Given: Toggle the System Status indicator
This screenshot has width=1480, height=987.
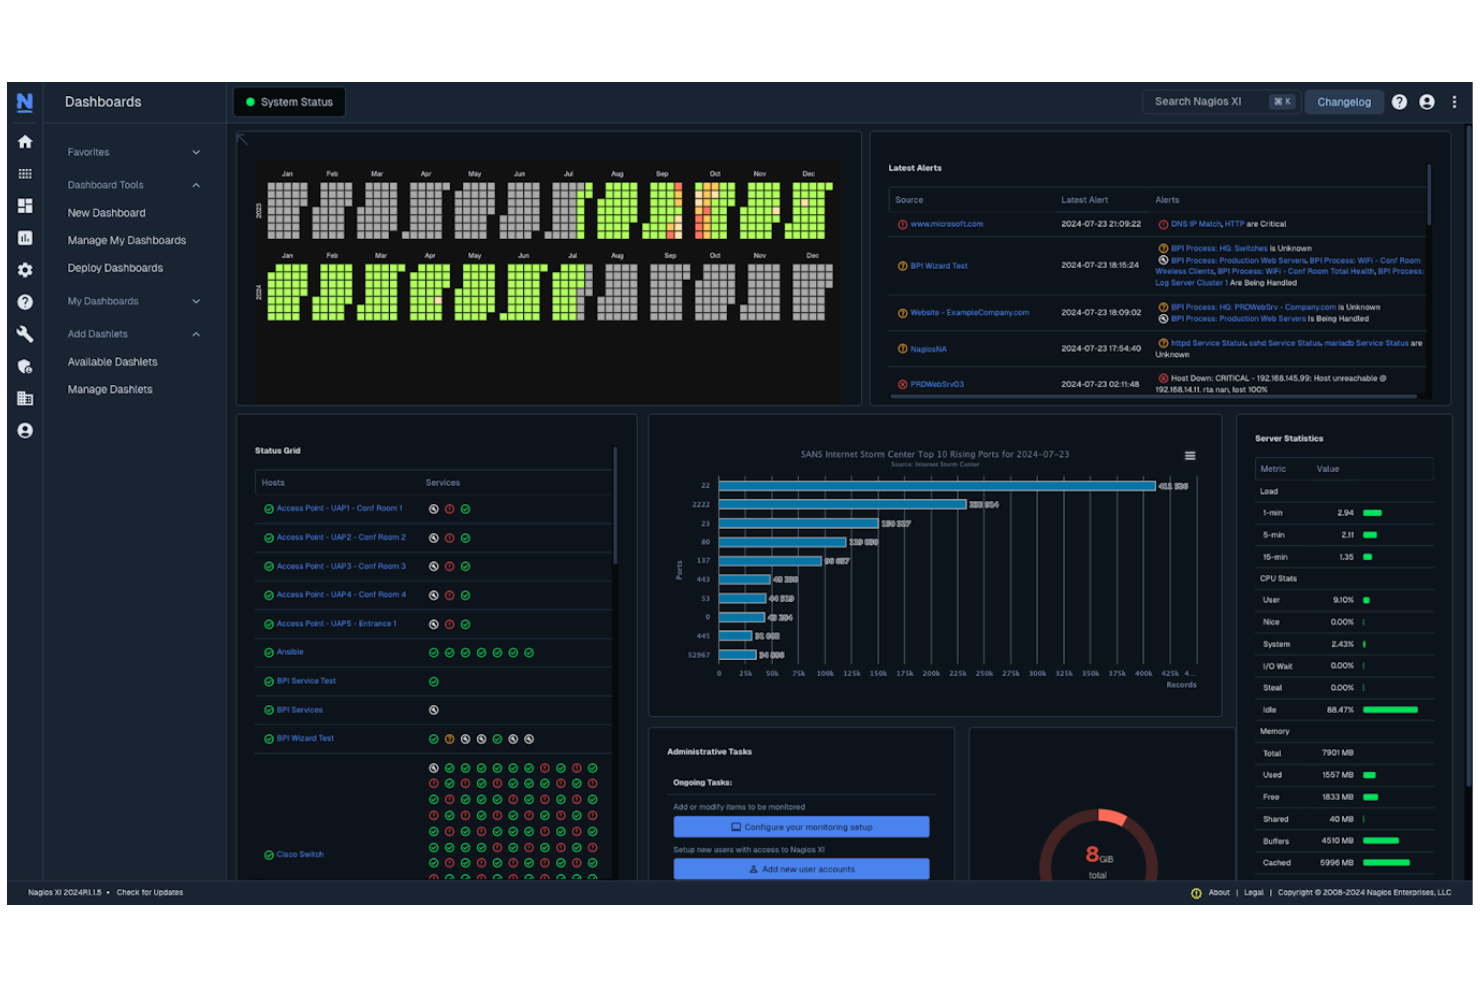Looking at the screenshot, I should [x=289, y=101].
